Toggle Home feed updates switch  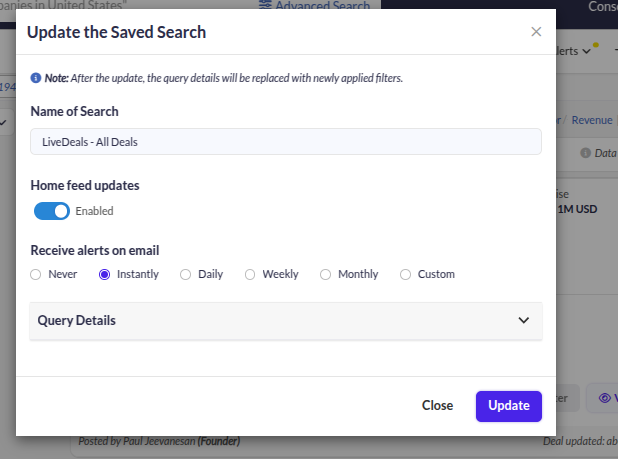click(x=51, y=211)
